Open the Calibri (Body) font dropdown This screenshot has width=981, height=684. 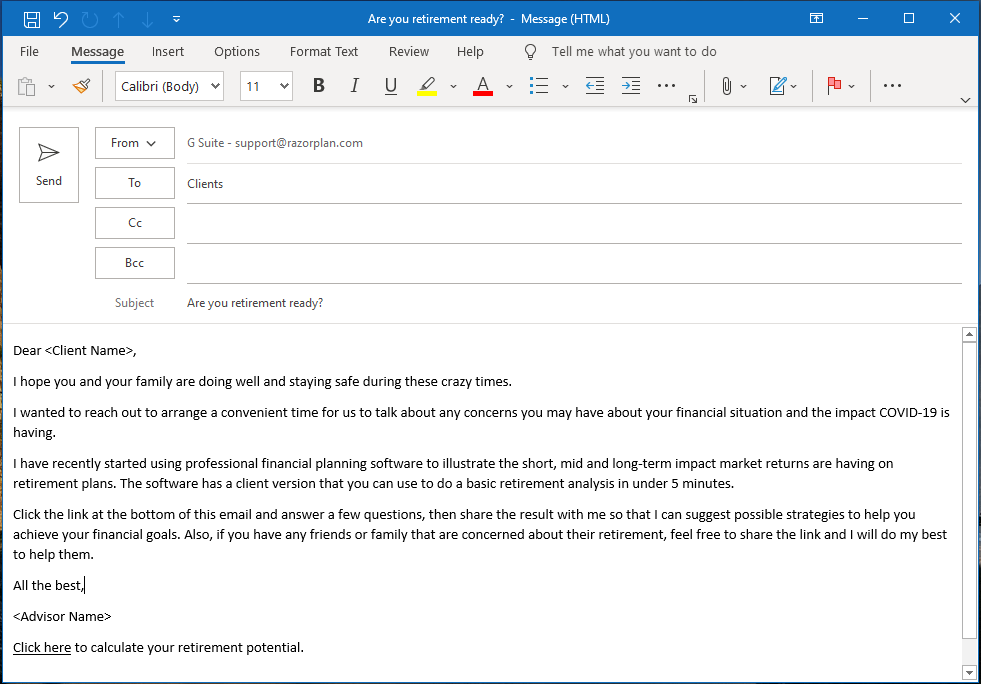point(169,86)
